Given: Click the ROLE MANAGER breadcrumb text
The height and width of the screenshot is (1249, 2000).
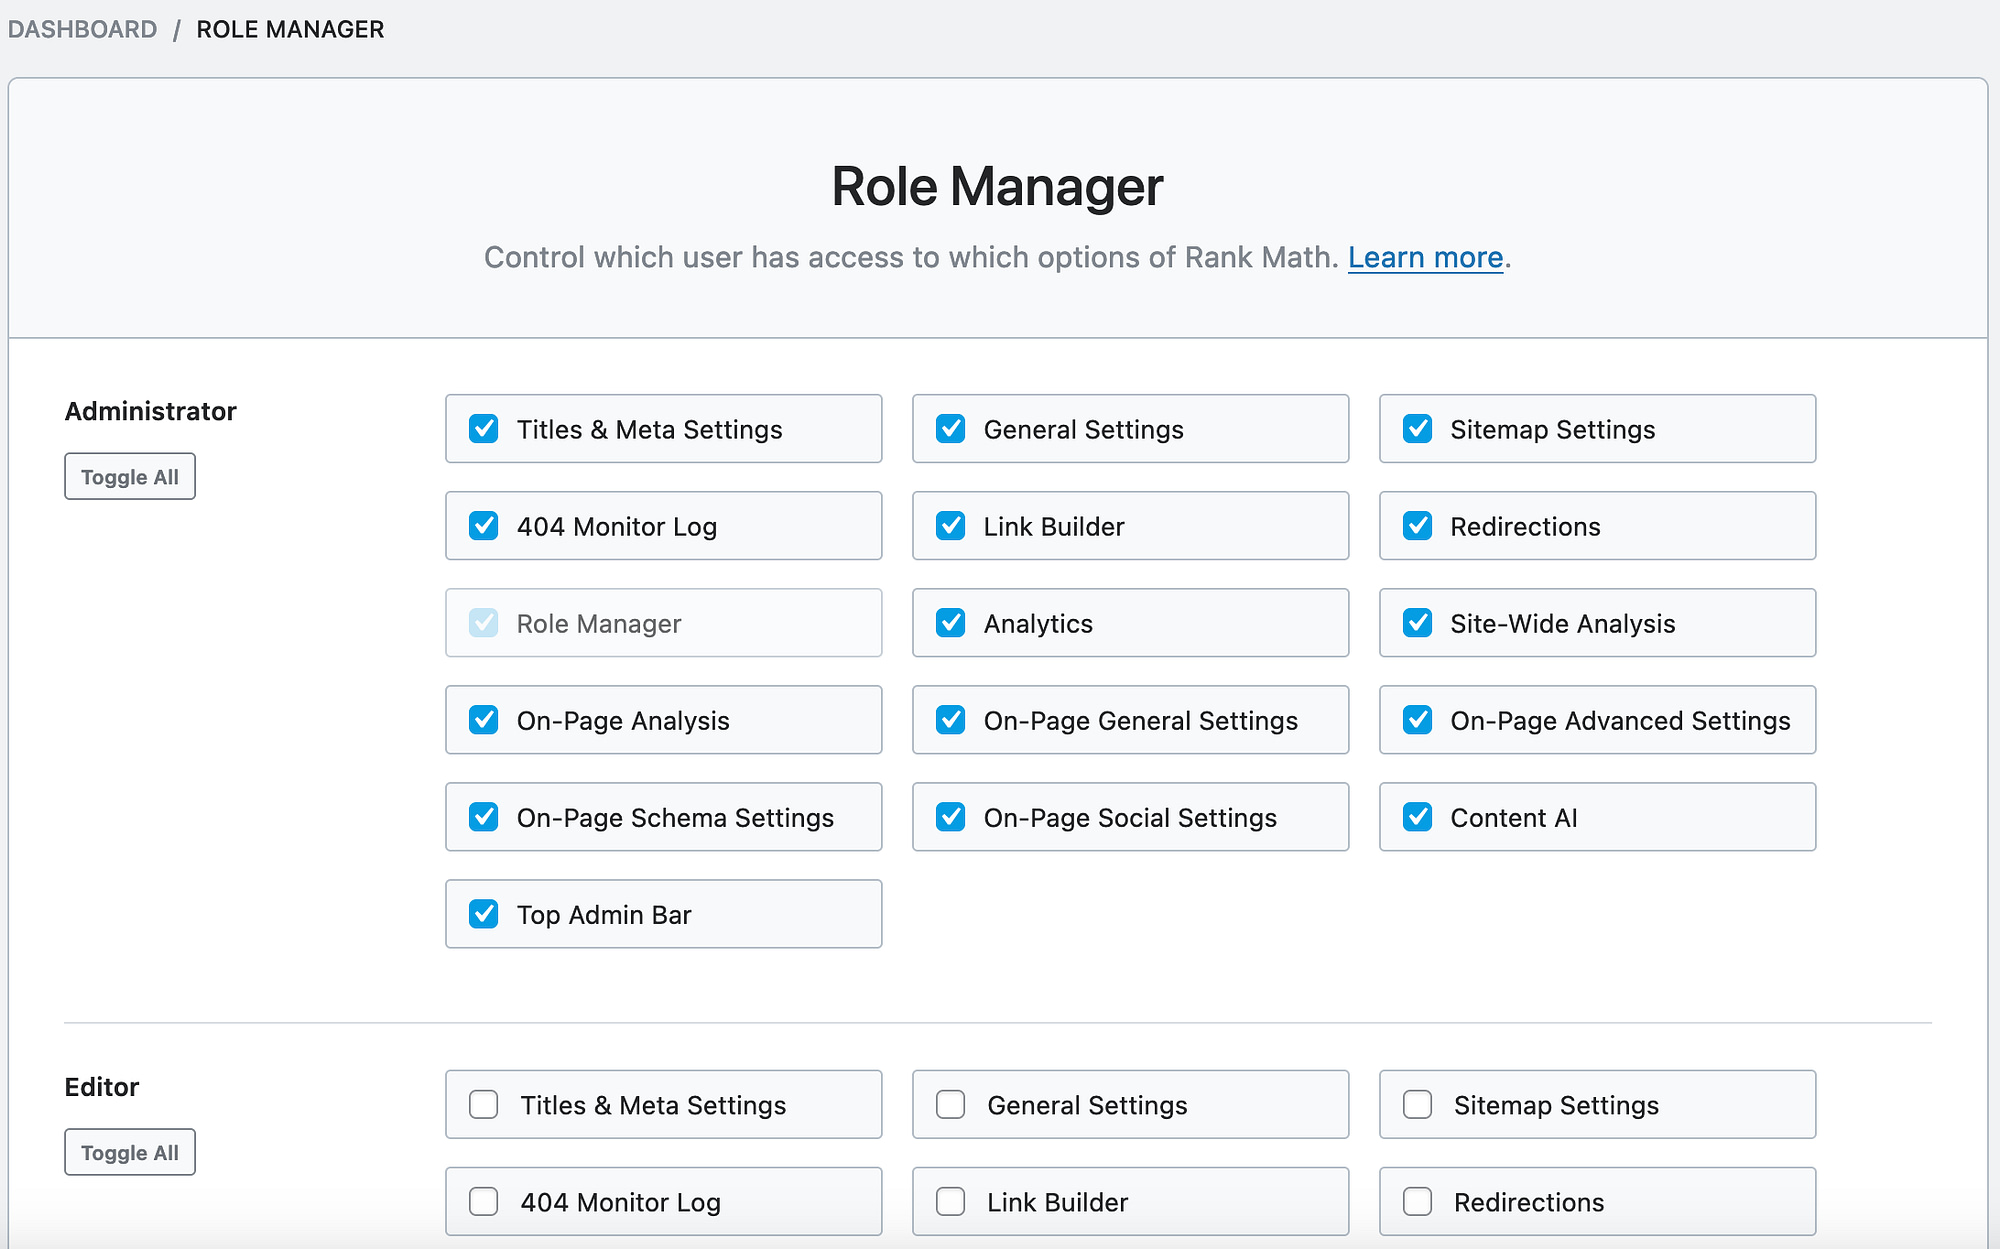Looking at the screenshot, I should click(x=290, y=29).
